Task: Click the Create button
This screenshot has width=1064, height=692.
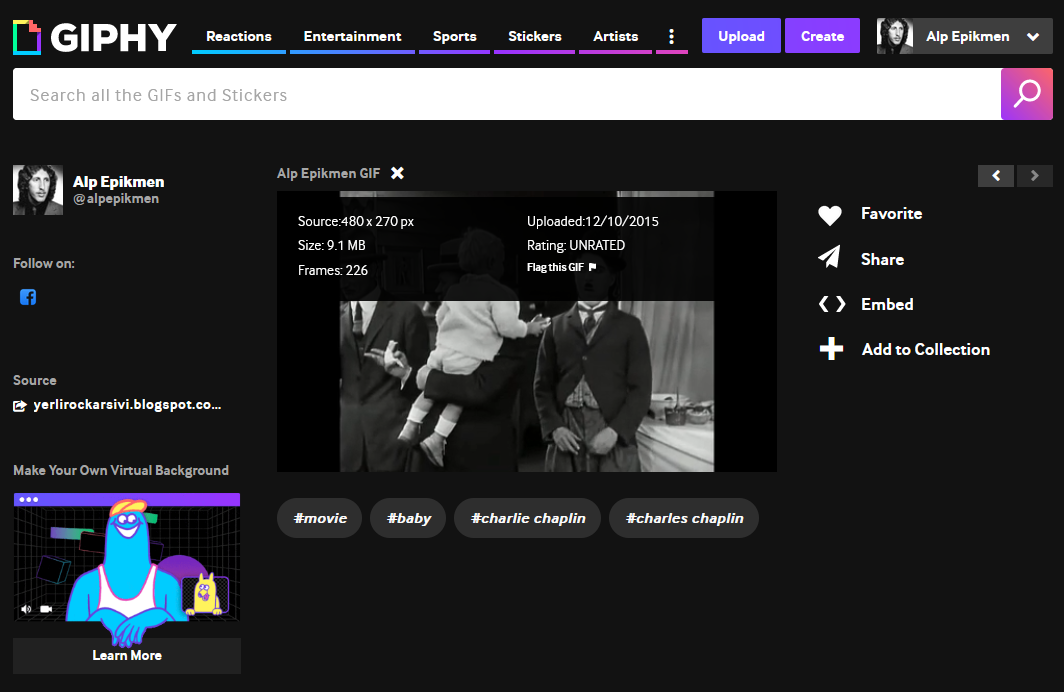Action: click(822, 36)
